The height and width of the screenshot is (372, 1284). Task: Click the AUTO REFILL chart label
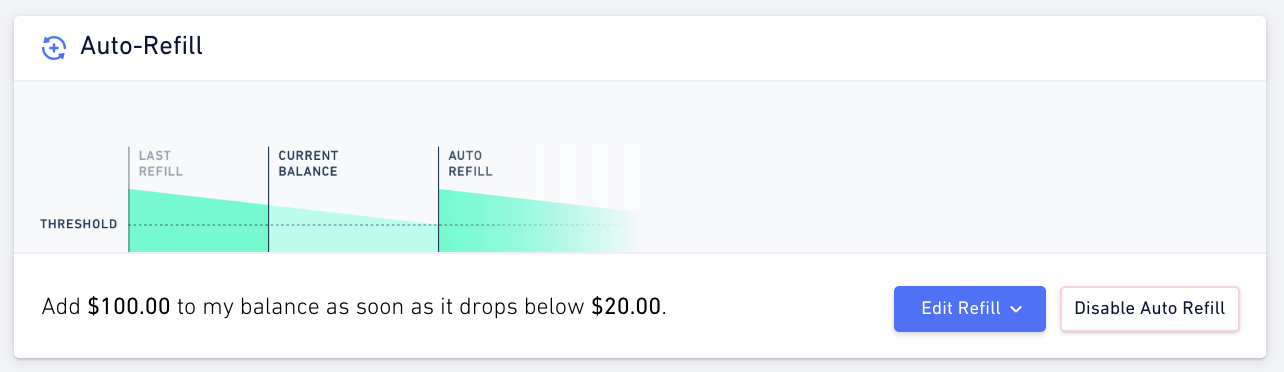click(x=470, y=163)
